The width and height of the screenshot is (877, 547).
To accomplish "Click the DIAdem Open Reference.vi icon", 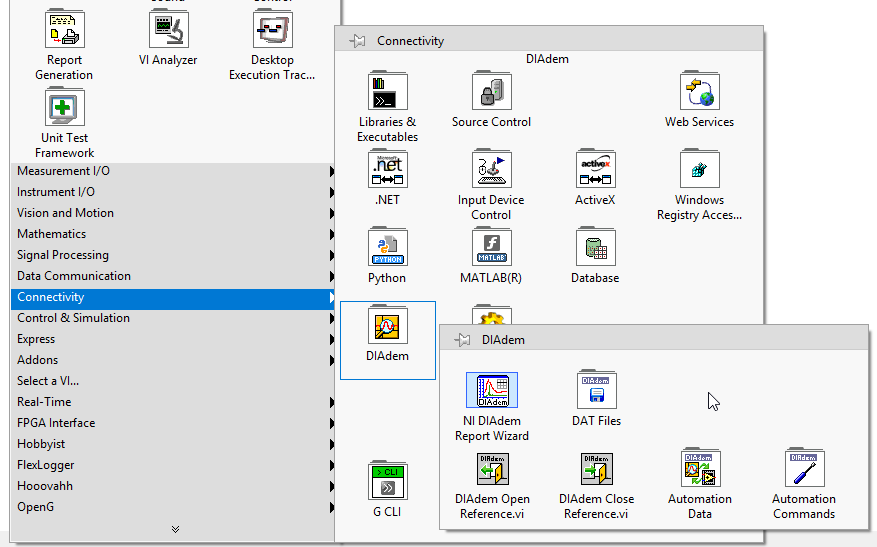I will tap(492, 469).
